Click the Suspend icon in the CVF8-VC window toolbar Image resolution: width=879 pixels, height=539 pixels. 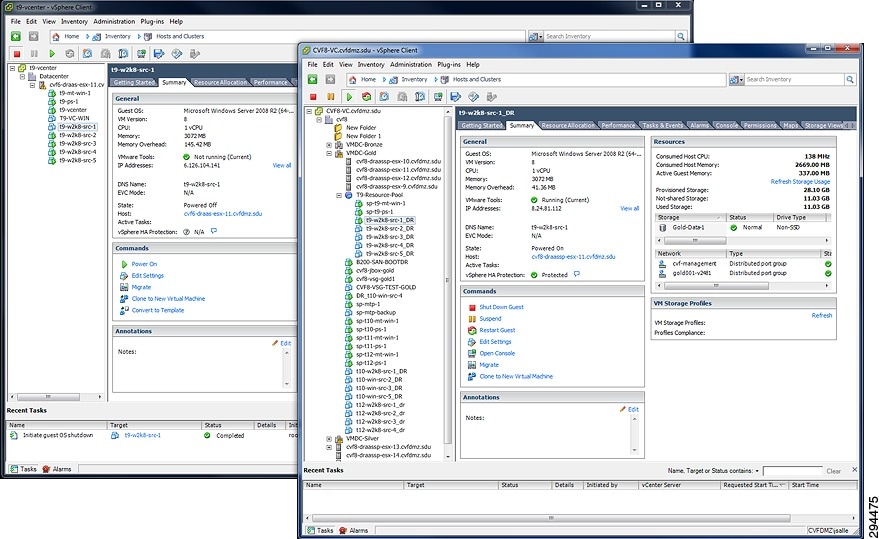331,97
